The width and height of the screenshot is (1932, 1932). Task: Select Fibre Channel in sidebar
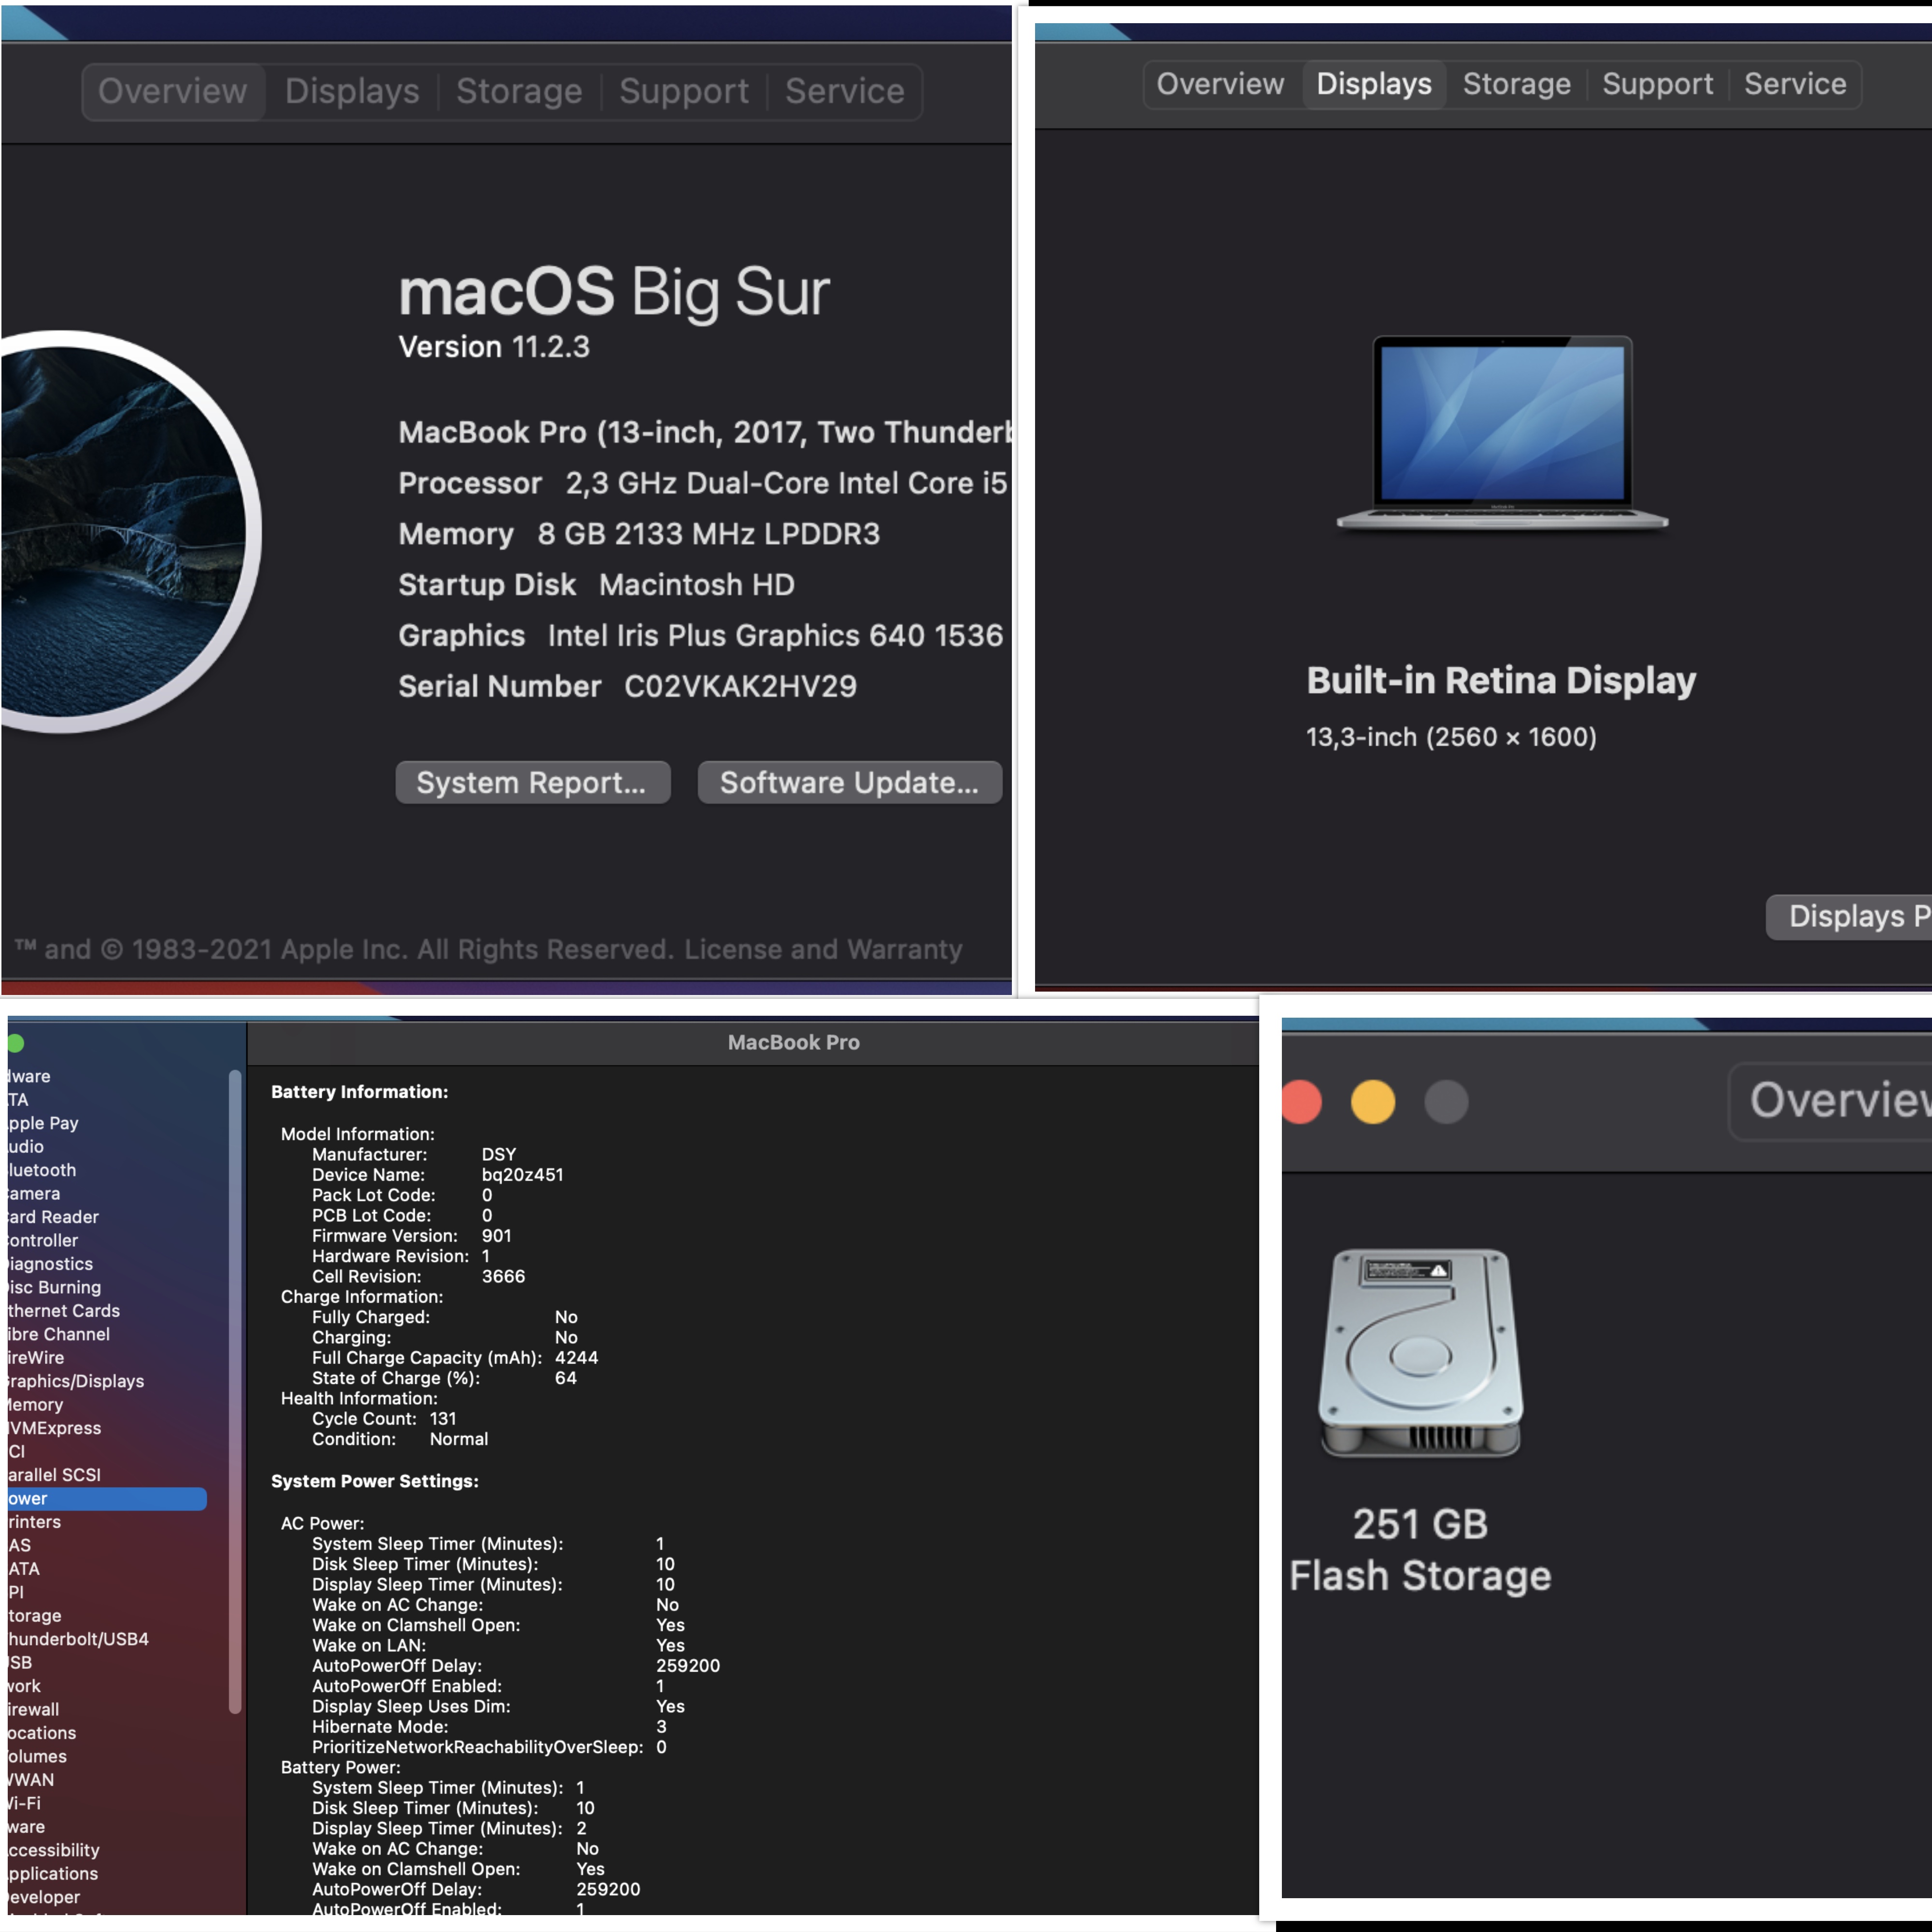pyautogui.click(x=59, y=1334)
